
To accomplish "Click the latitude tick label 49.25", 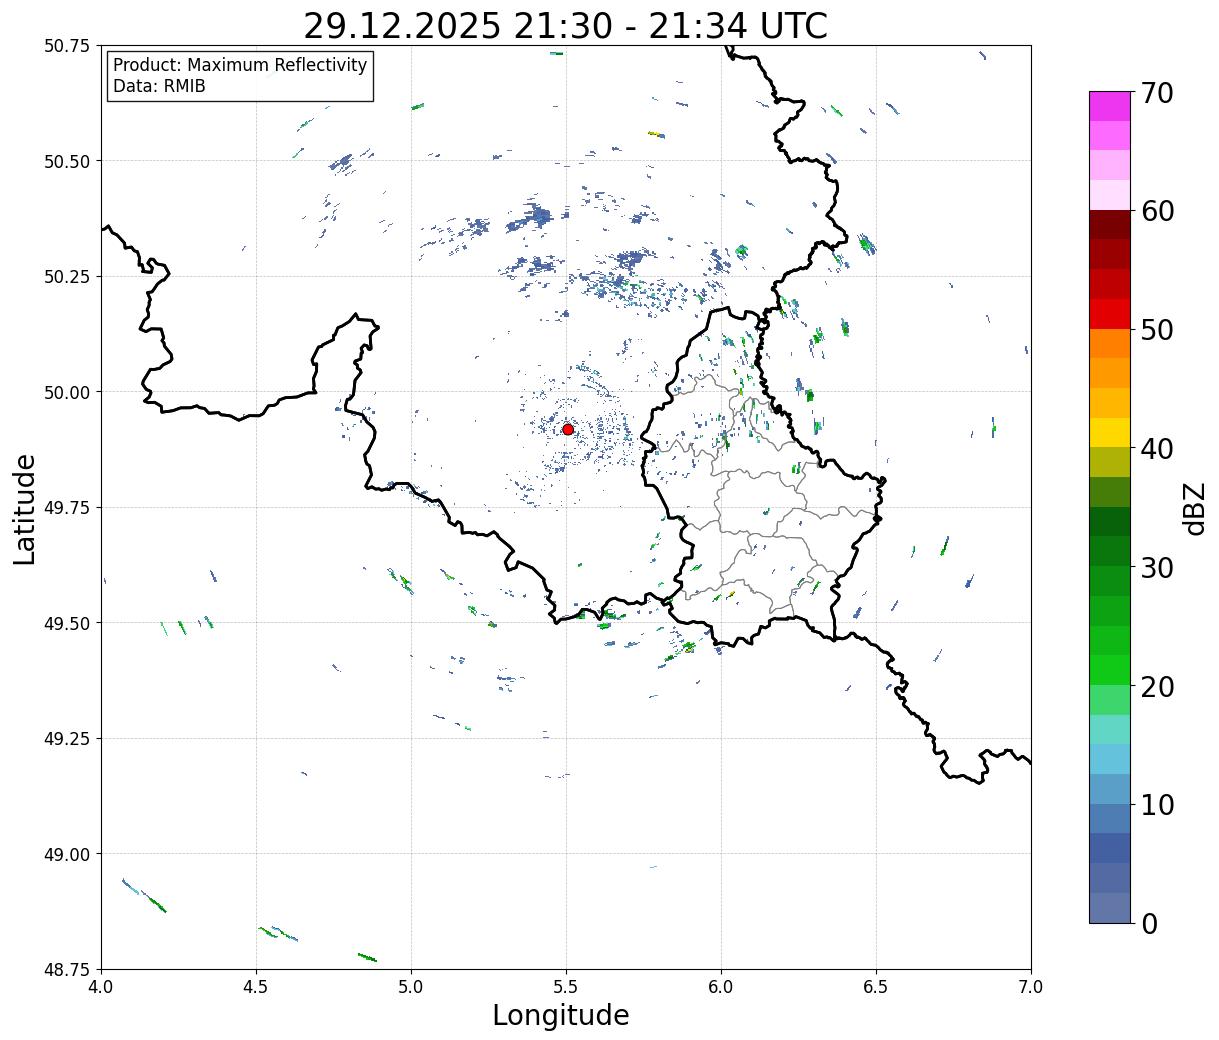I will pyautogui.click(x=67, y=739).
